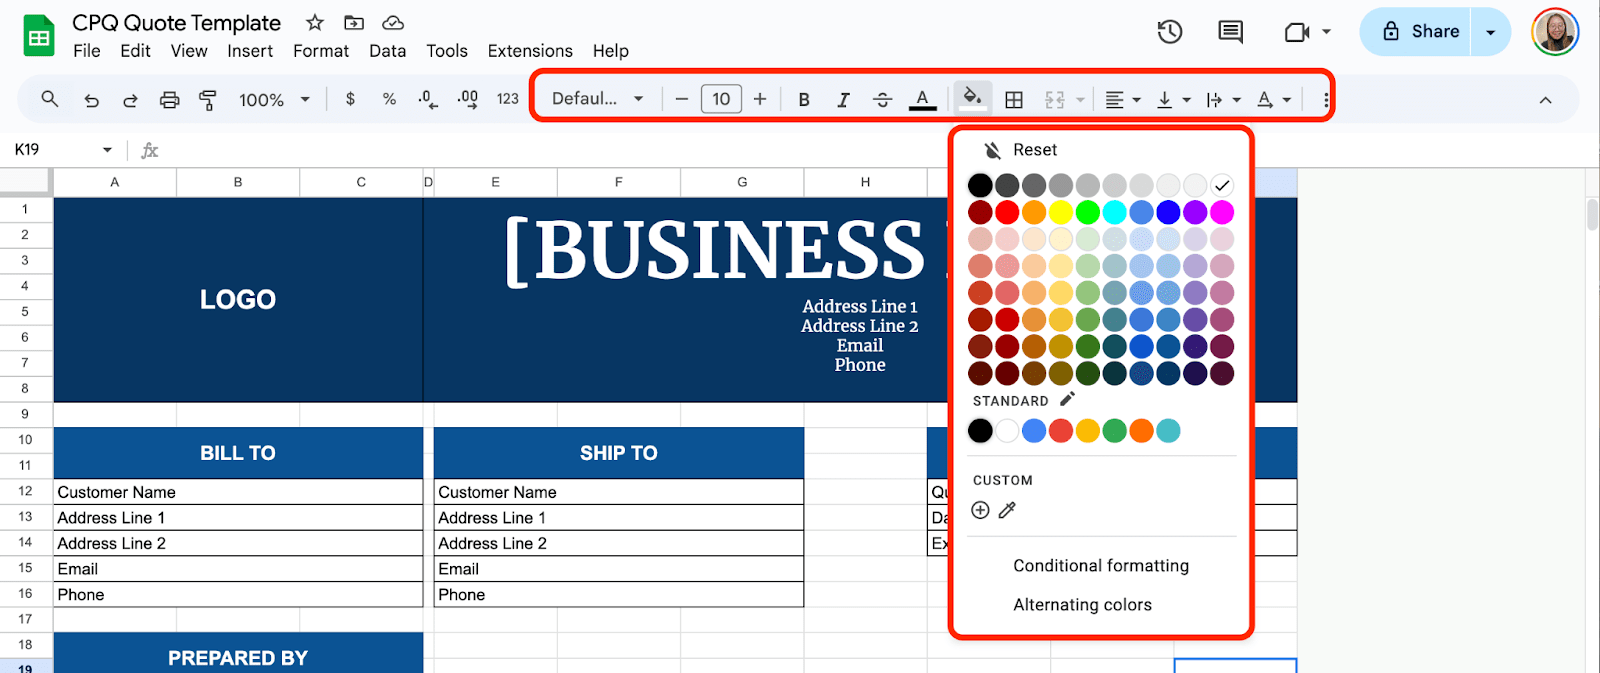1600x673 pixels.
Task: Click the print icon
Action: (x=170, y=99)
